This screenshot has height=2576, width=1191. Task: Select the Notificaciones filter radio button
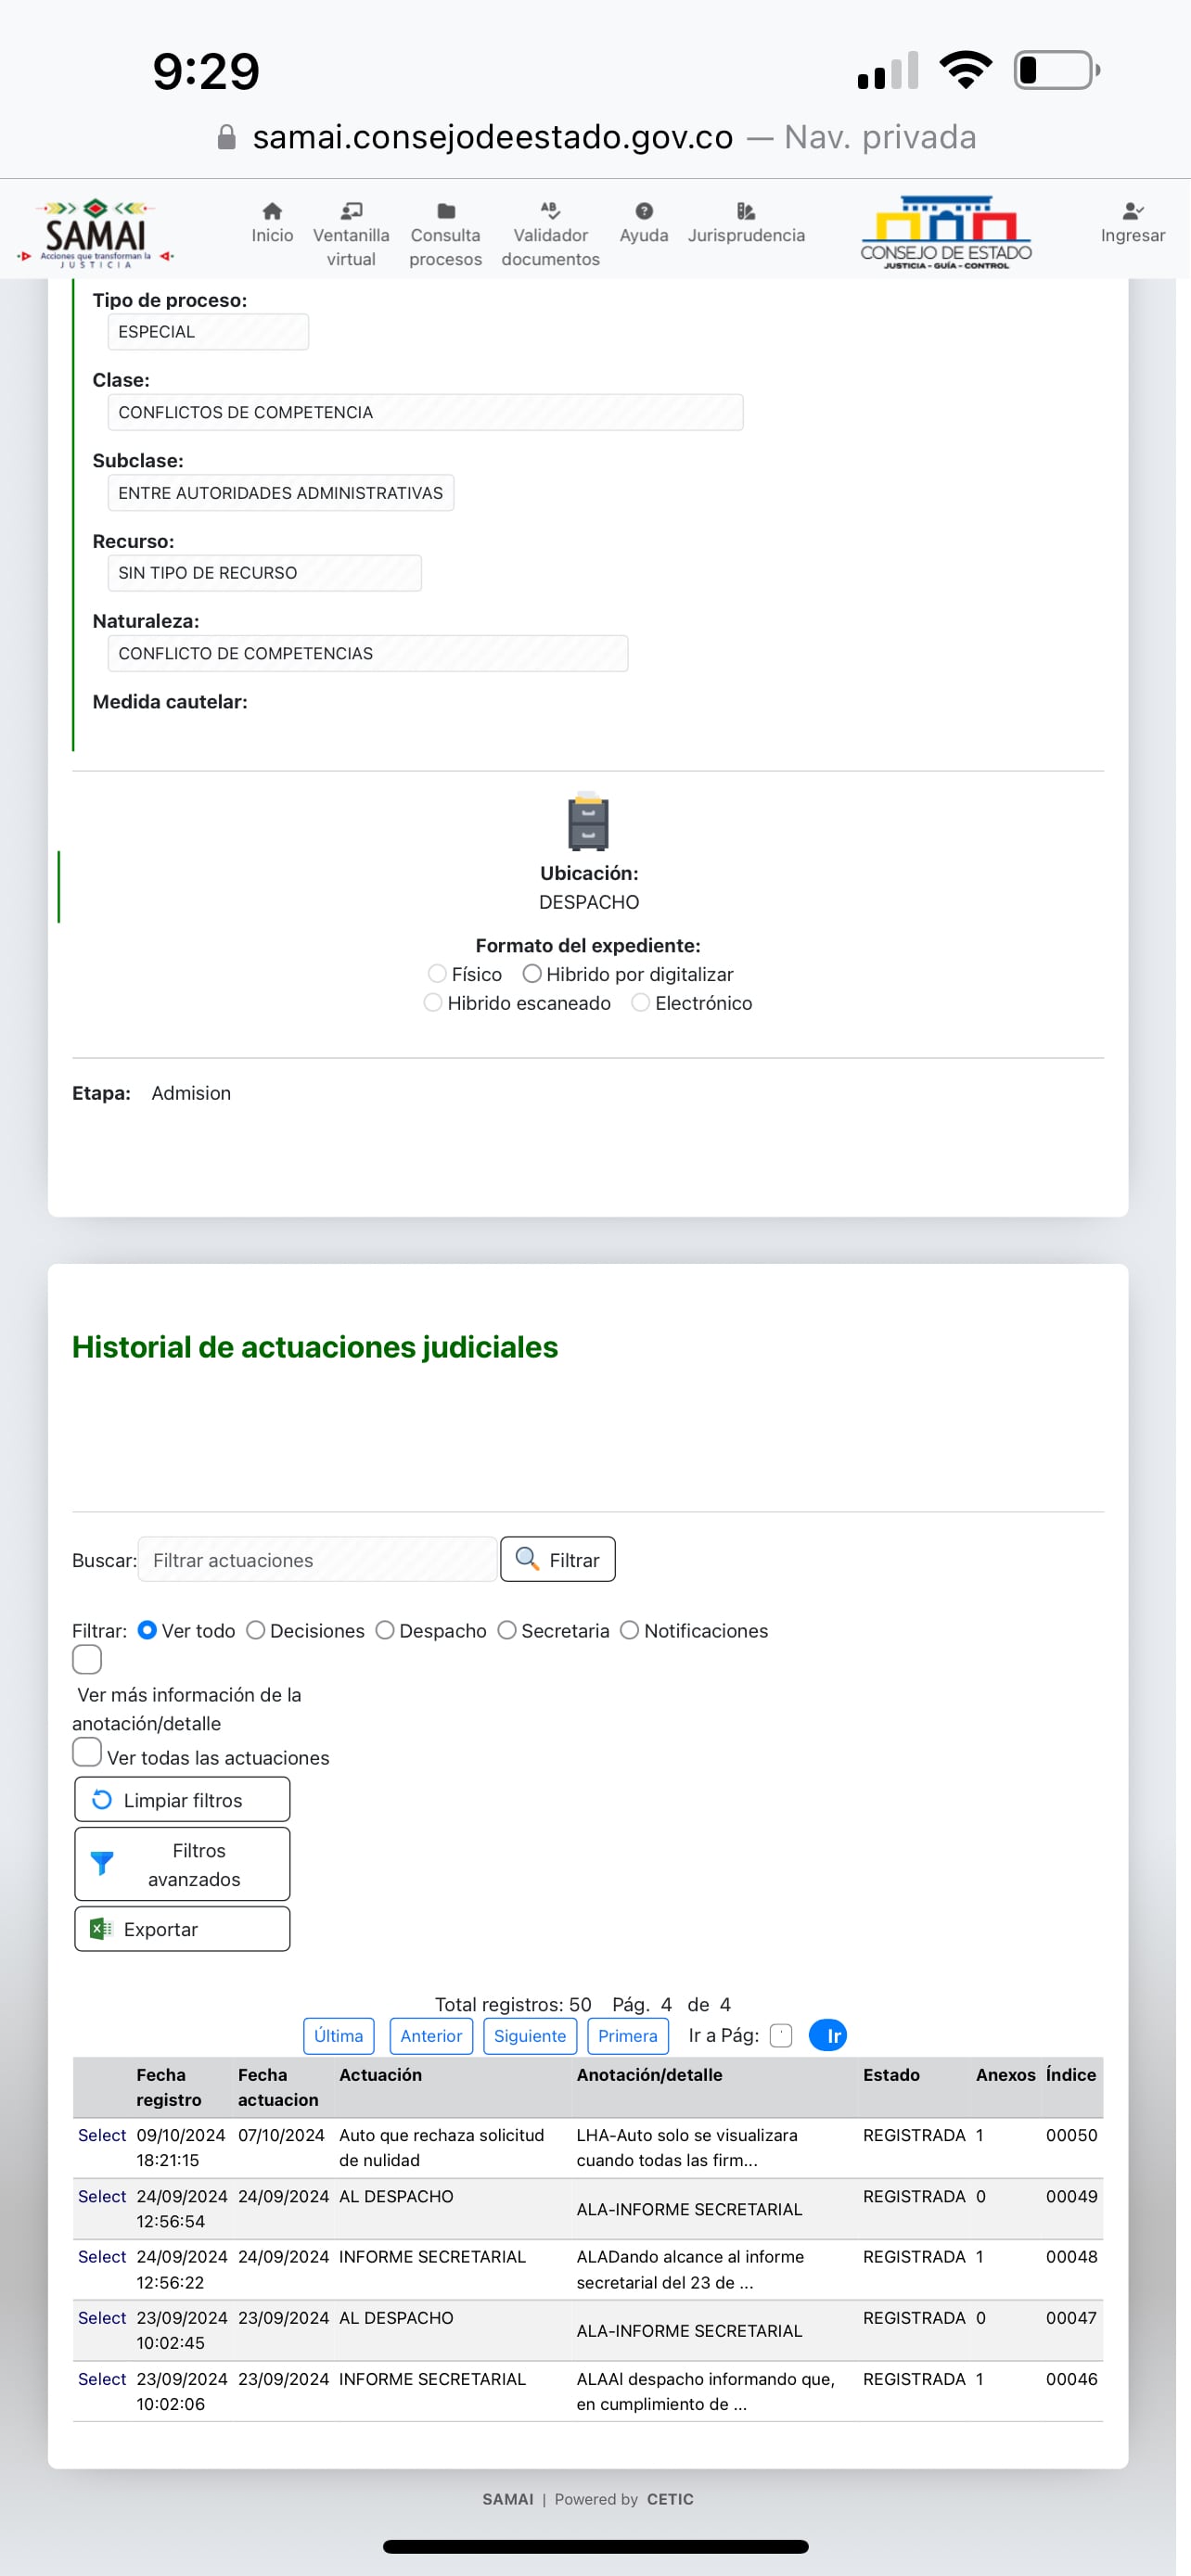(x=630, y=1630)
